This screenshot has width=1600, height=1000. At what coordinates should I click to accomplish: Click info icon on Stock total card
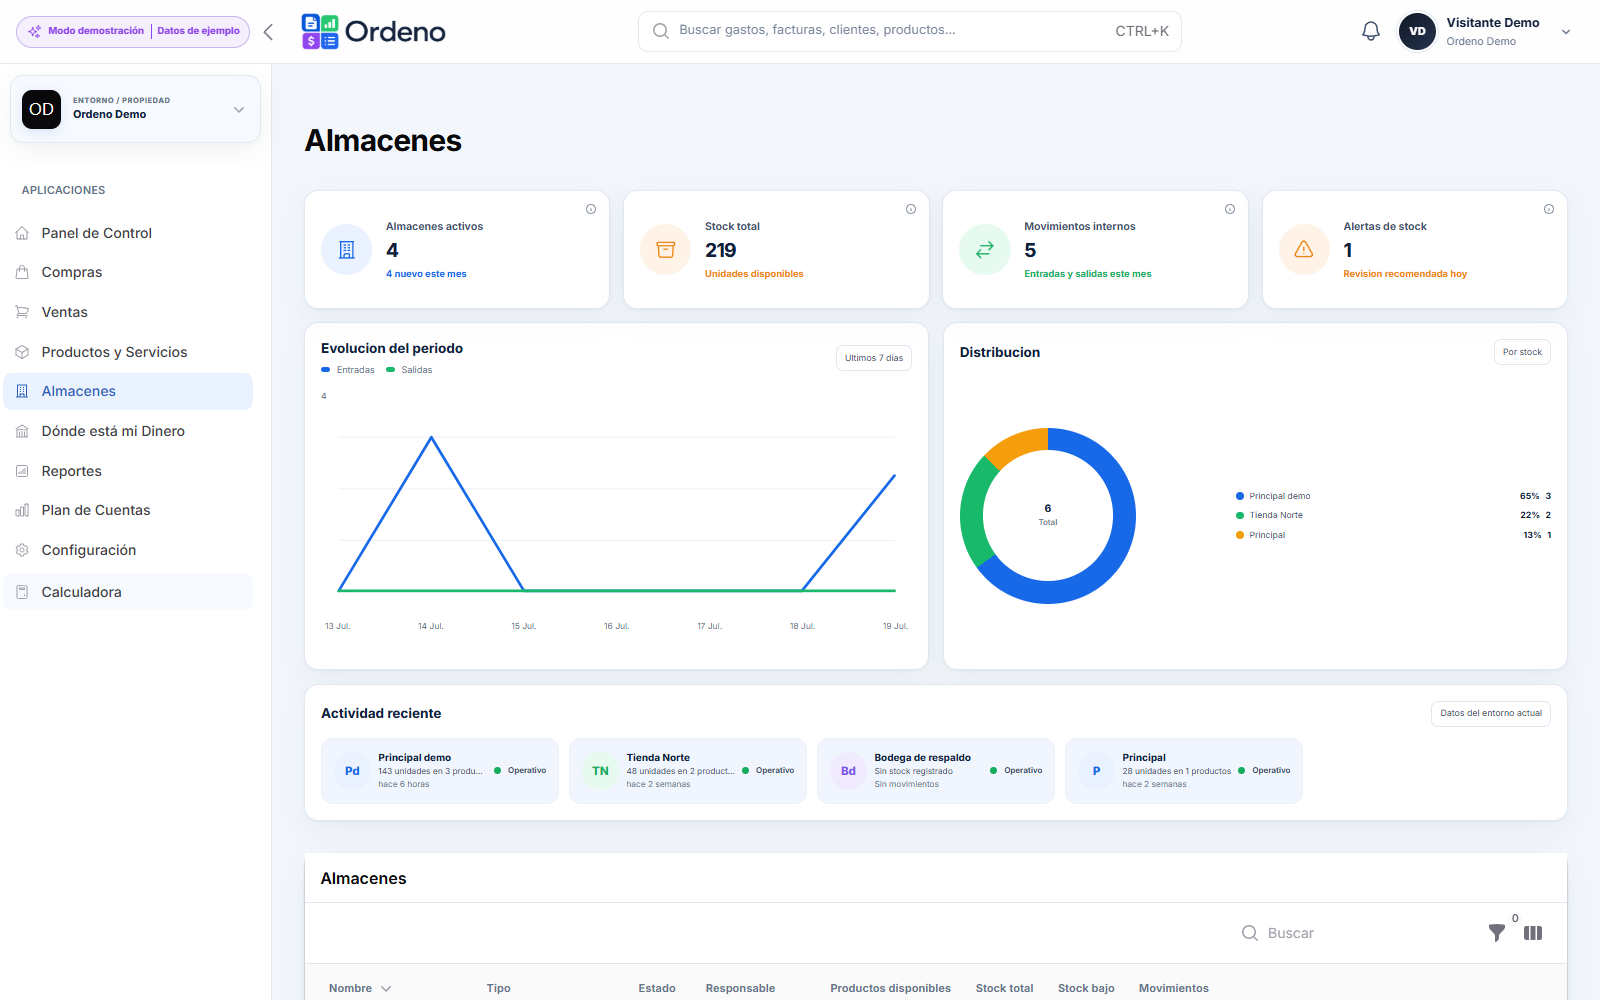(x=911, y=209)
